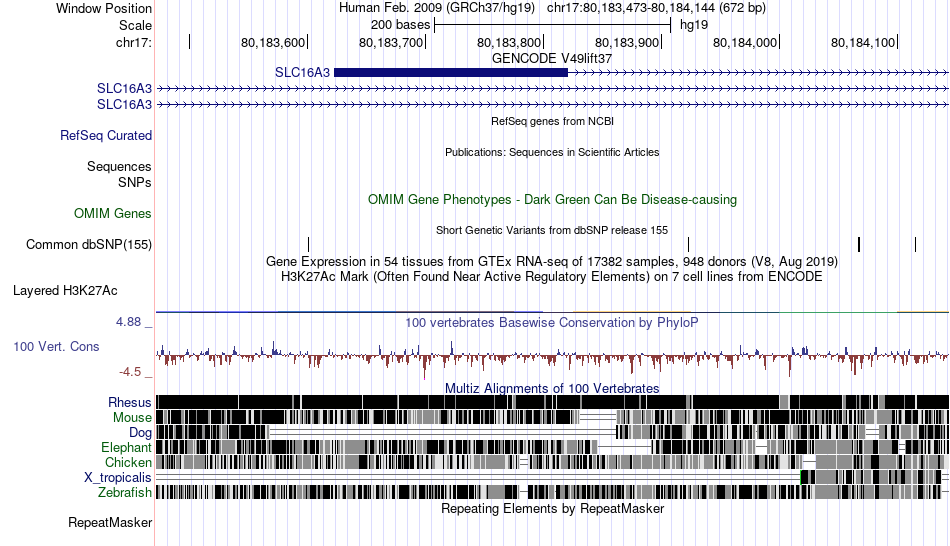This screenshot has height=546, width=950.
Task: Click Multiz Alignments of 100 Vertebrates title
Action: (x=552, y=388)
